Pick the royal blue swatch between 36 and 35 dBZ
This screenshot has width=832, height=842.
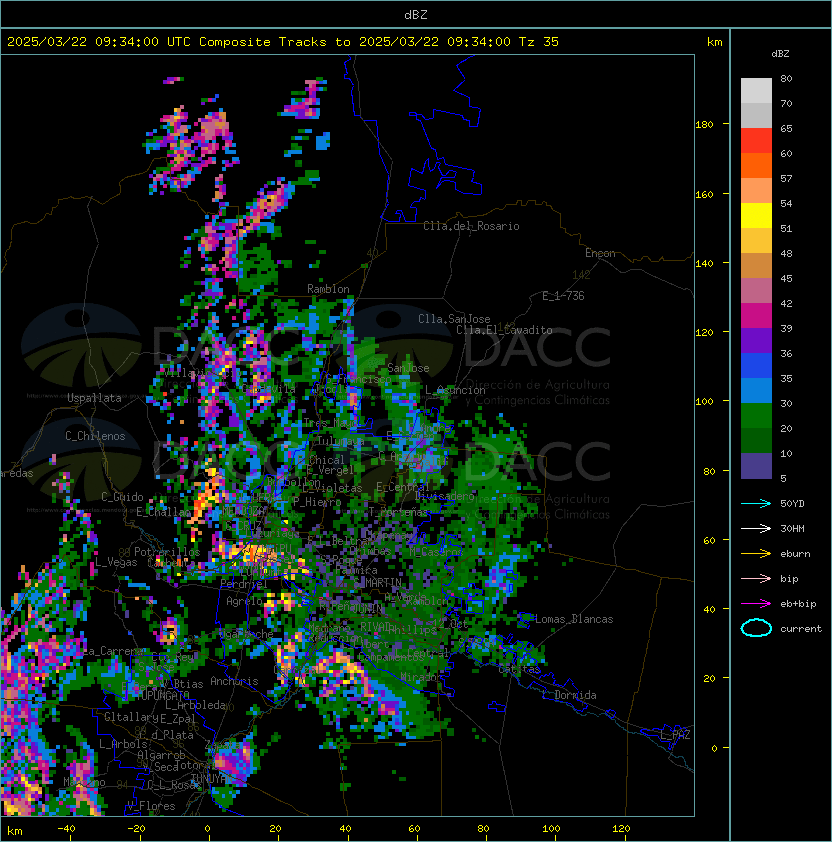(756, 365)
